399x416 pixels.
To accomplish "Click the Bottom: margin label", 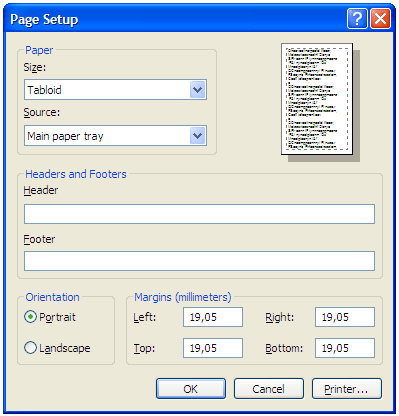I will pyautogui.click(x=284, y=348).
